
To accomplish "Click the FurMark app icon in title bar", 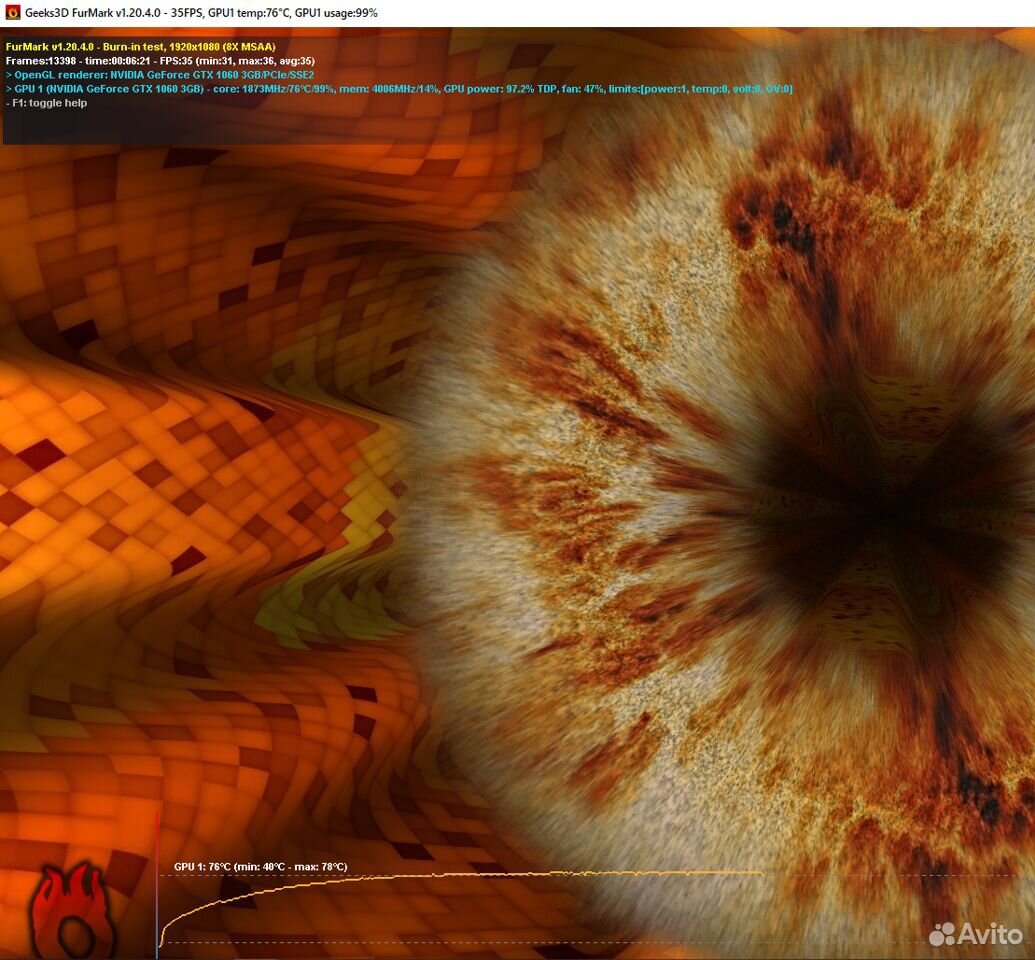I will (13, 13).
